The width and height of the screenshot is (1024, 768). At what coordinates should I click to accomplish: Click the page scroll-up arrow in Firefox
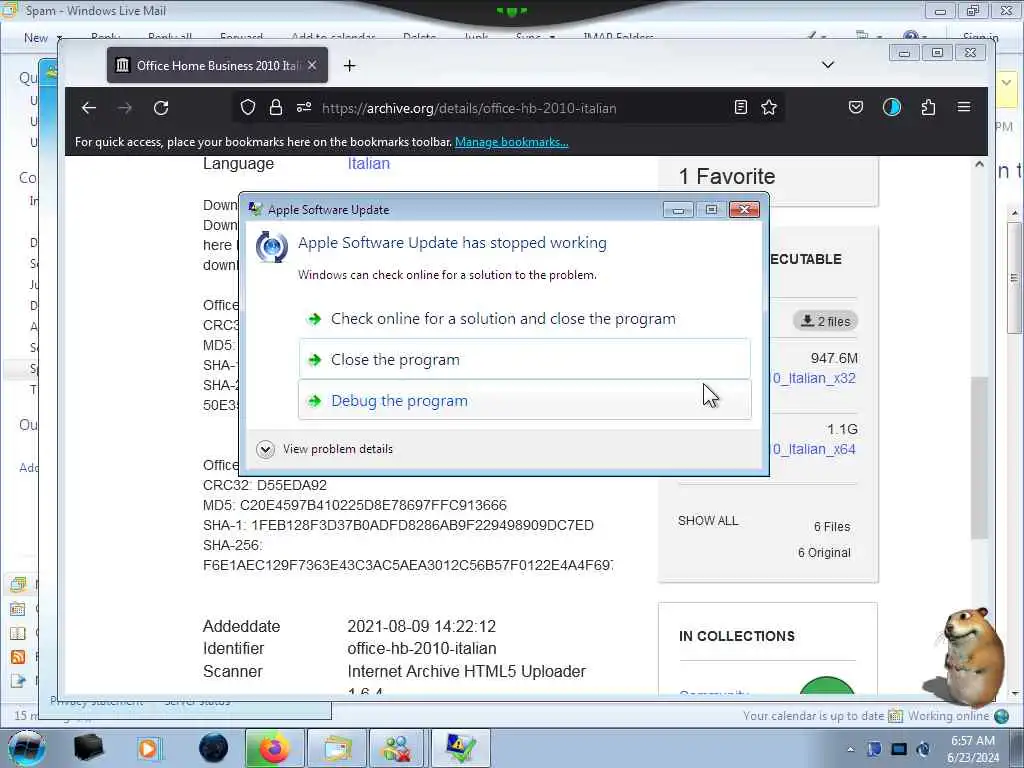point(979,165)
